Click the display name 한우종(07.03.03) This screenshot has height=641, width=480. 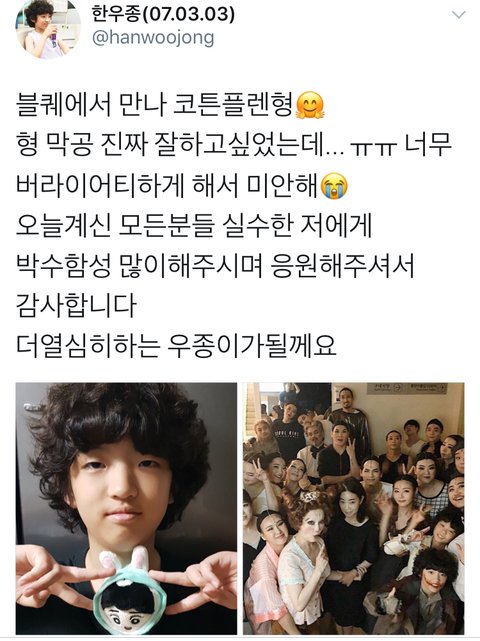(x=163, y=14)
